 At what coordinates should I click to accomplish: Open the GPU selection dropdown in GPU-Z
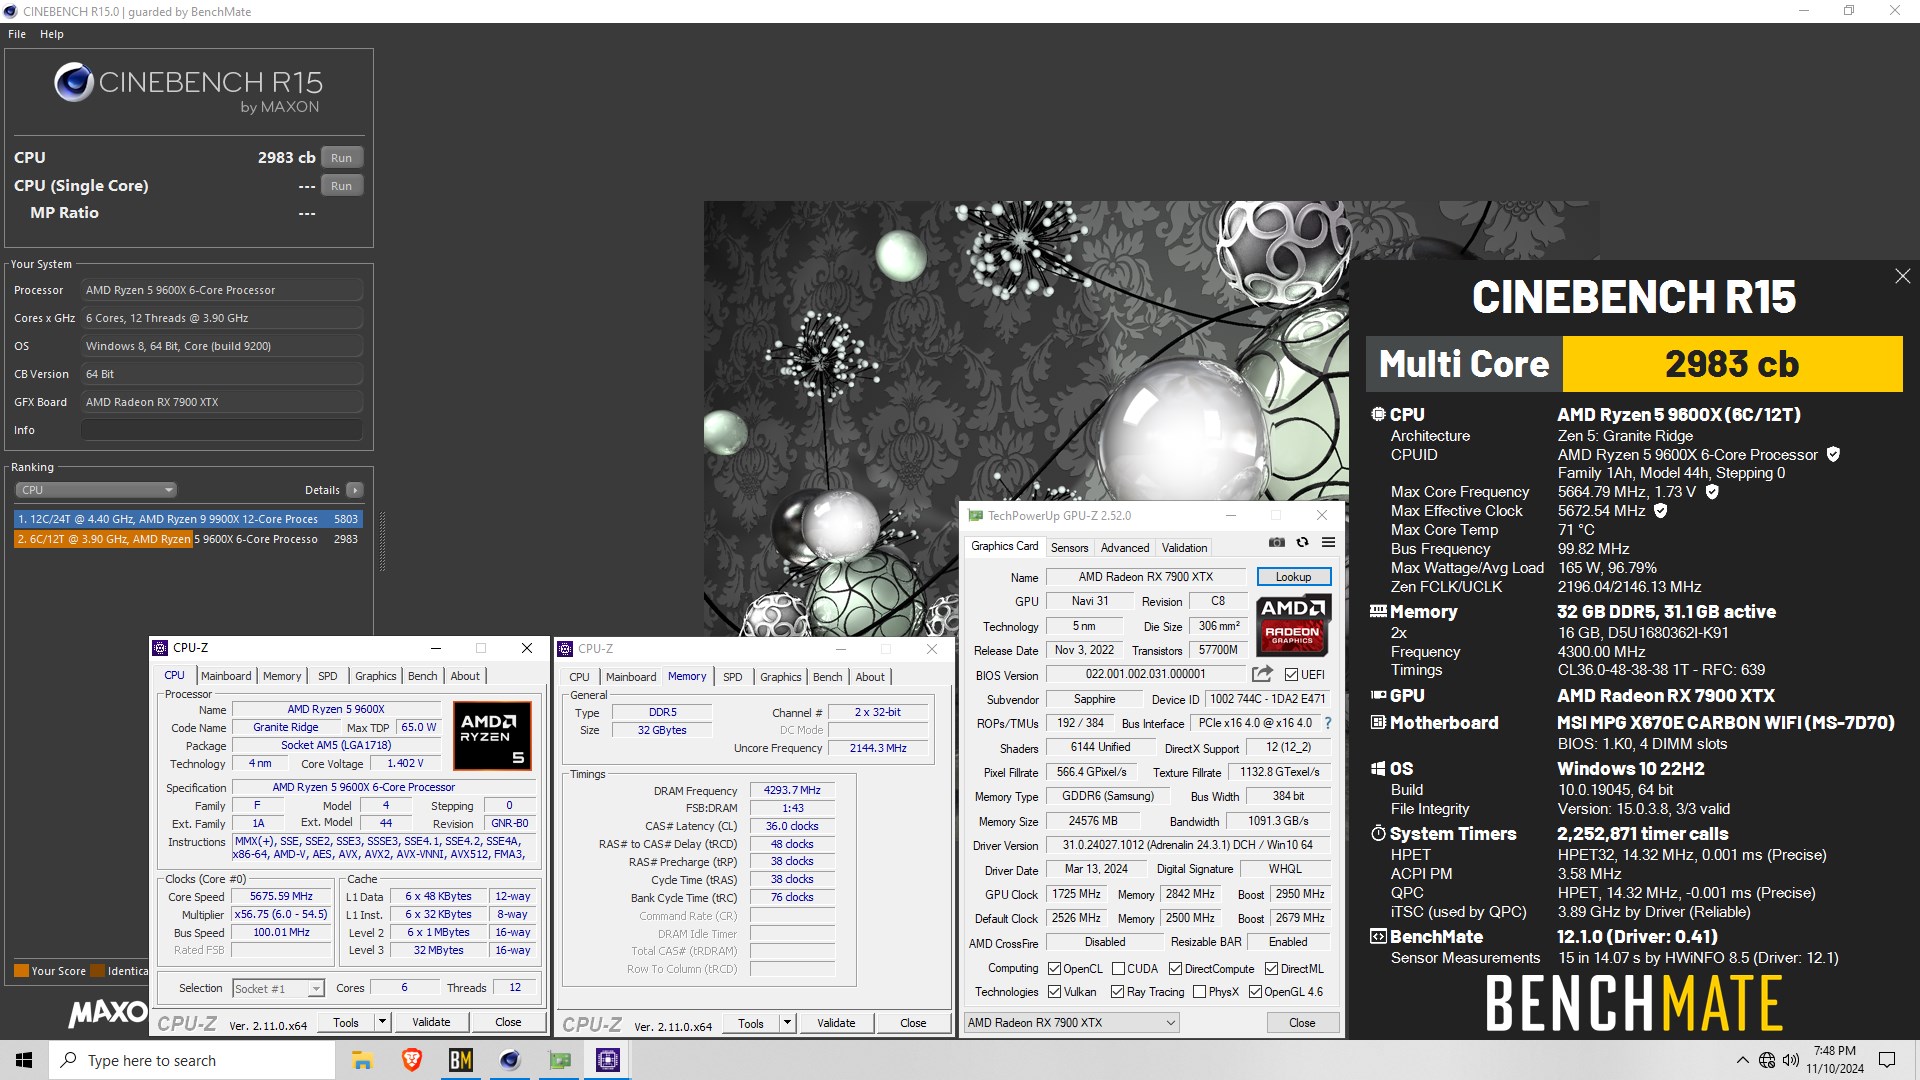(x=1071, y=1023)
